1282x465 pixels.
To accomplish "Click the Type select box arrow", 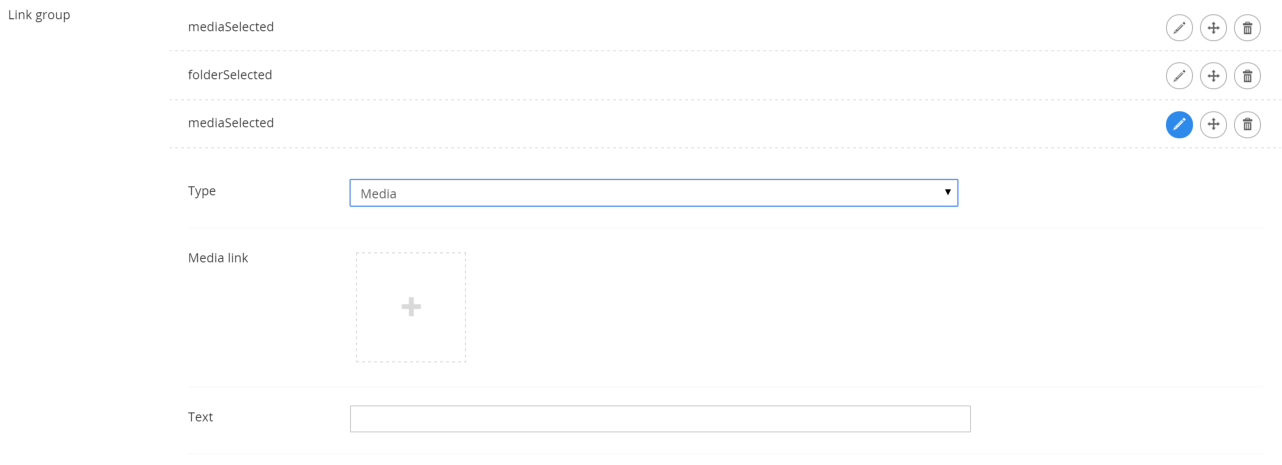I will [947, 192].
